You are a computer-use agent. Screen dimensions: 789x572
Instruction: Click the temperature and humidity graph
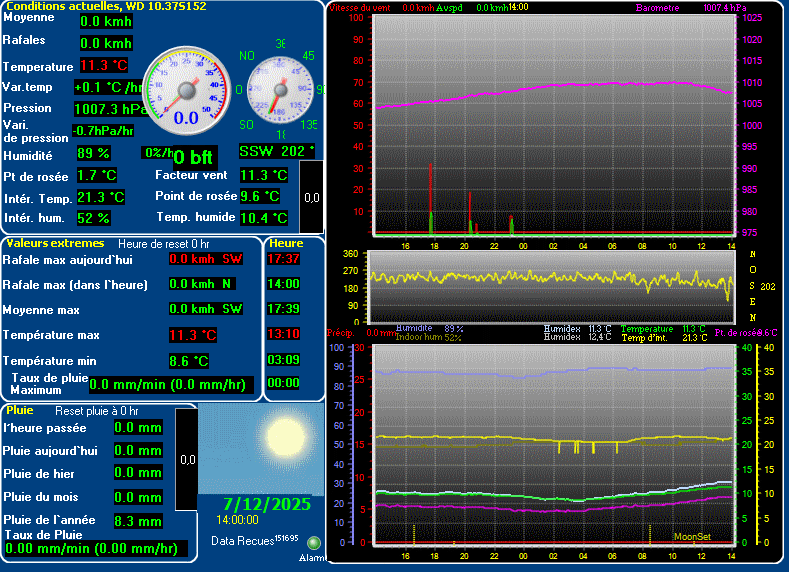(x=552, y=444)
